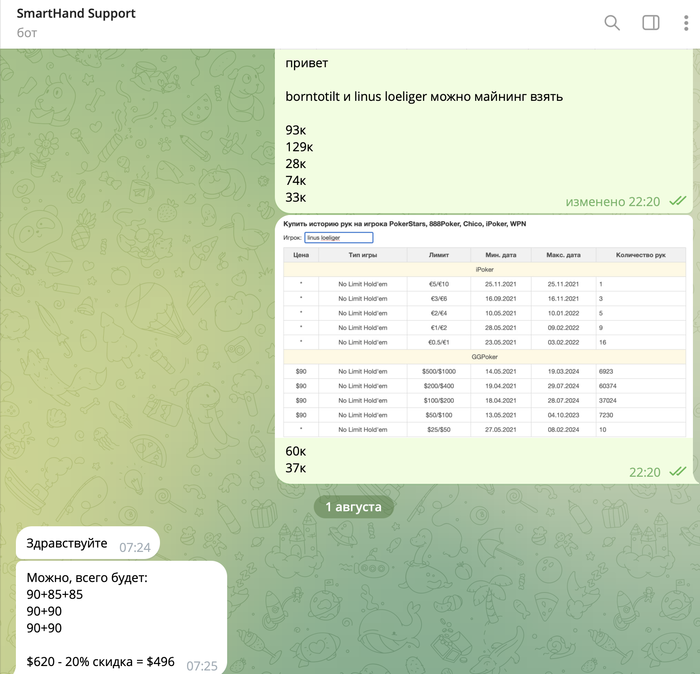
Task: Select the '37к' caption line
Action: (x=296, y=468)
